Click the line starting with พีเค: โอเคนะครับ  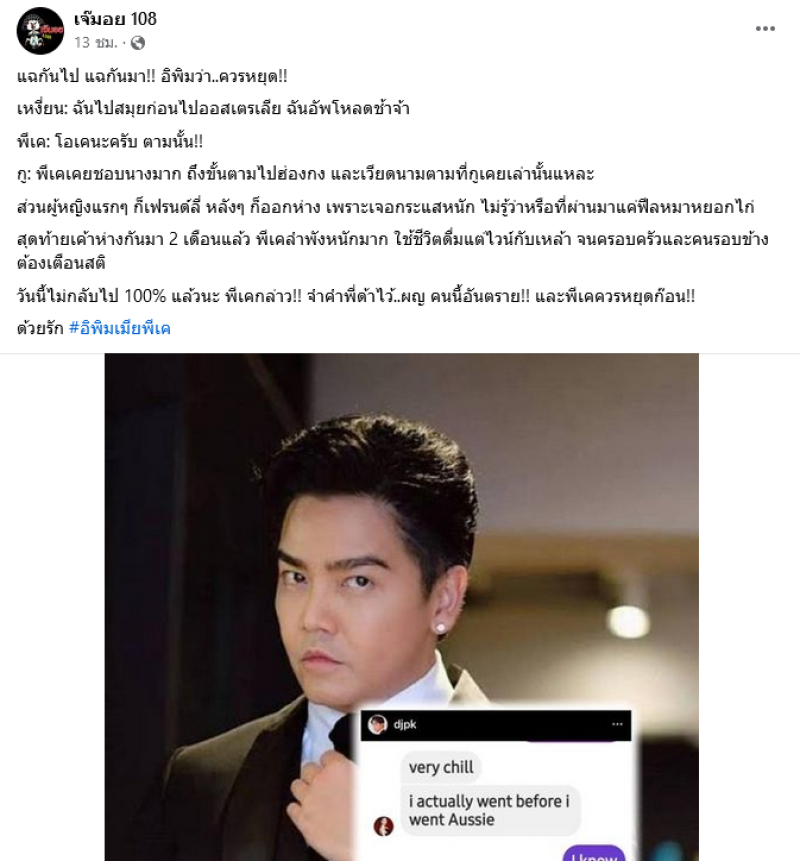pyautogui.click(x=110, y=142)
